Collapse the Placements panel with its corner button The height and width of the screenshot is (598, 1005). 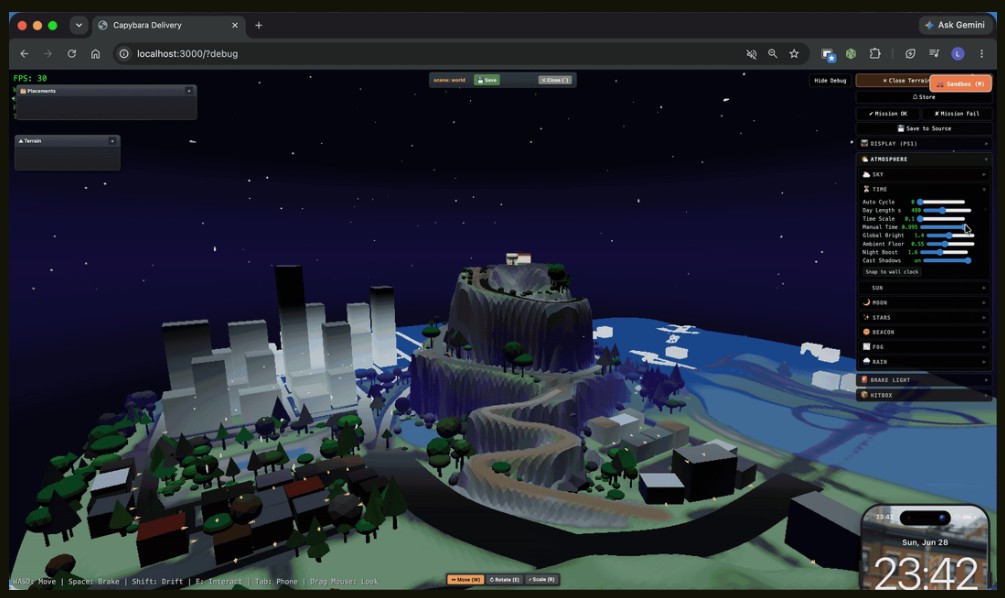tap(189, 91)
